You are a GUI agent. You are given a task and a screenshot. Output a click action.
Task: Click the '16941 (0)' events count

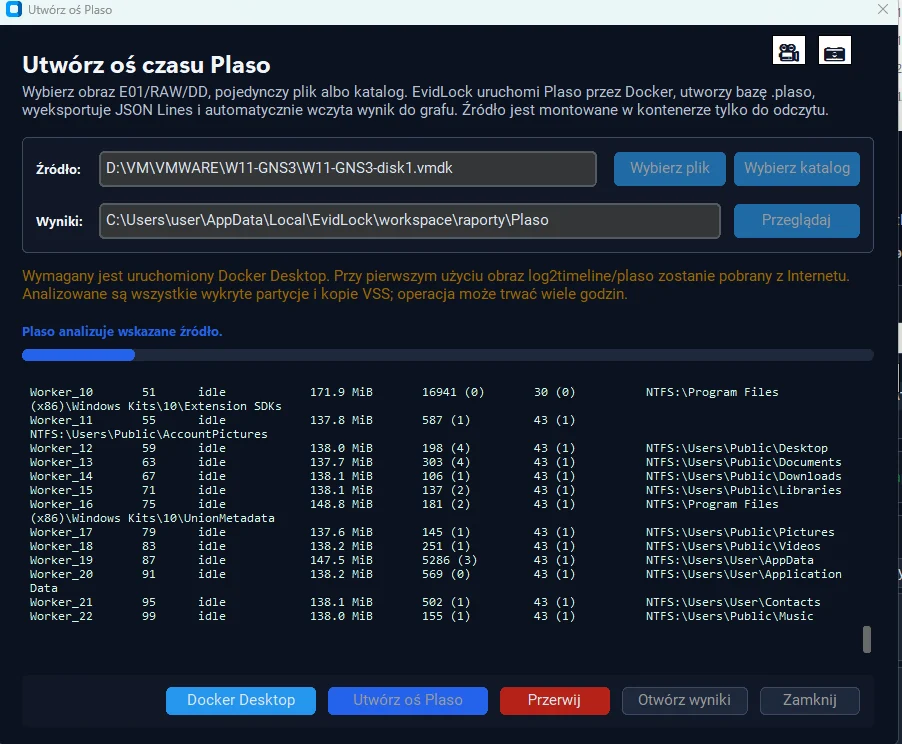pos(453,392)
